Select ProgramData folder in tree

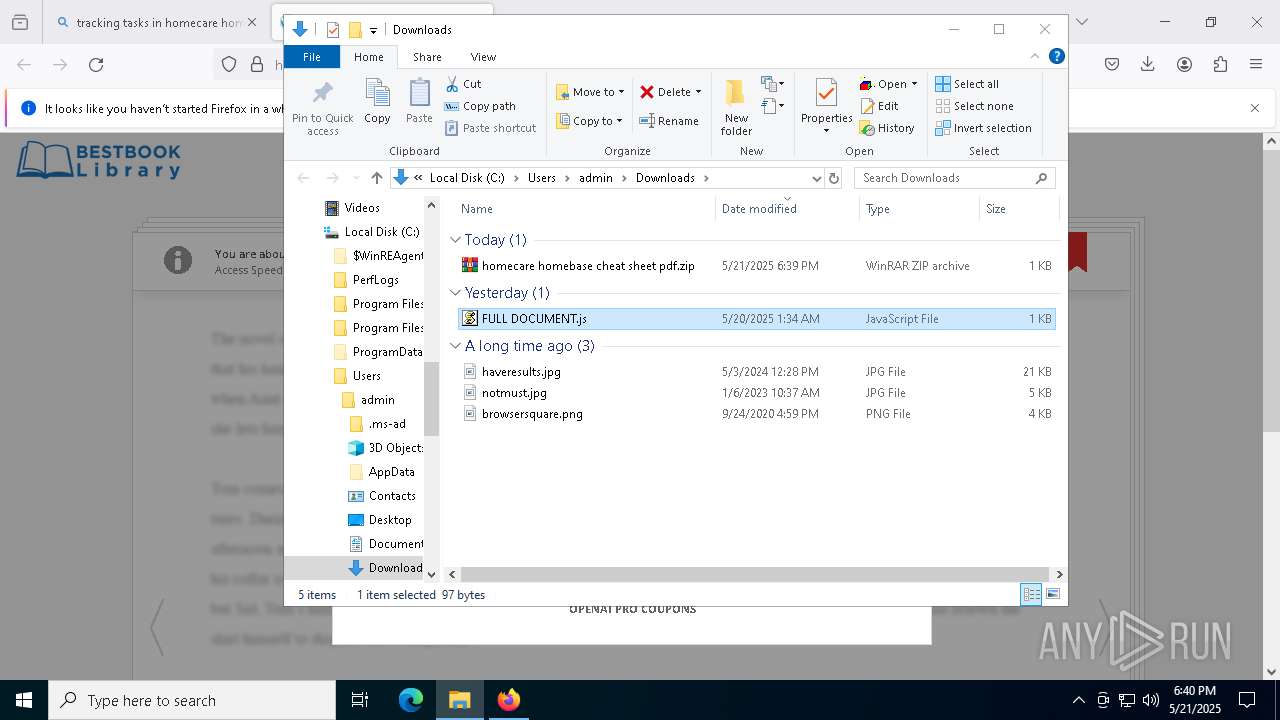(377, 352)
